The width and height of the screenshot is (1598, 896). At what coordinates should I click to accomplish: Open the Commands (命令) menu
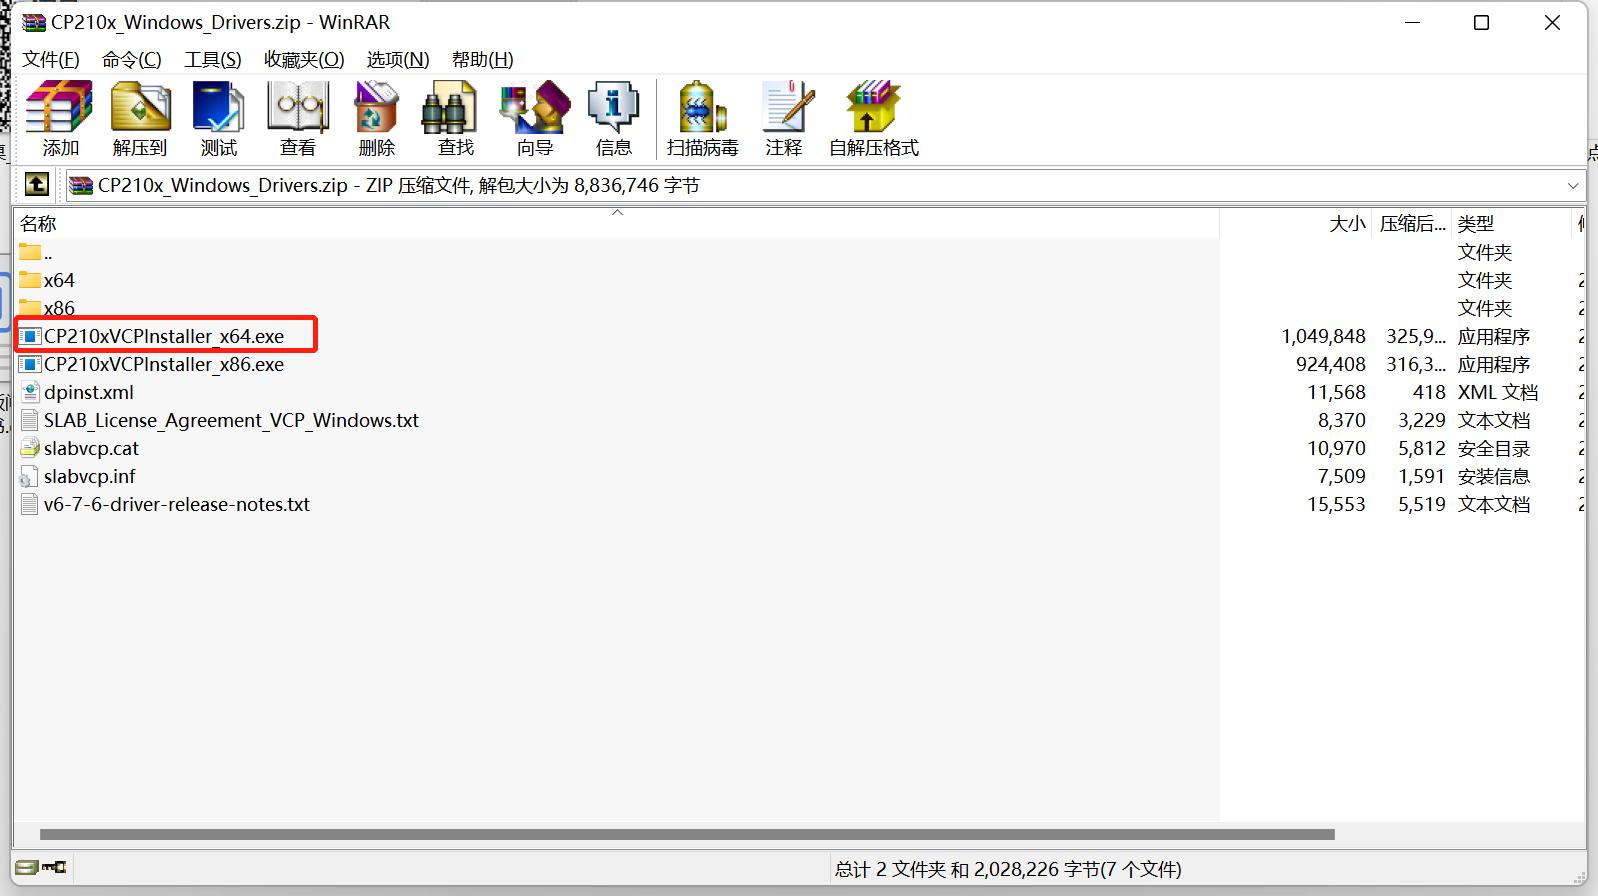(132, 60)
